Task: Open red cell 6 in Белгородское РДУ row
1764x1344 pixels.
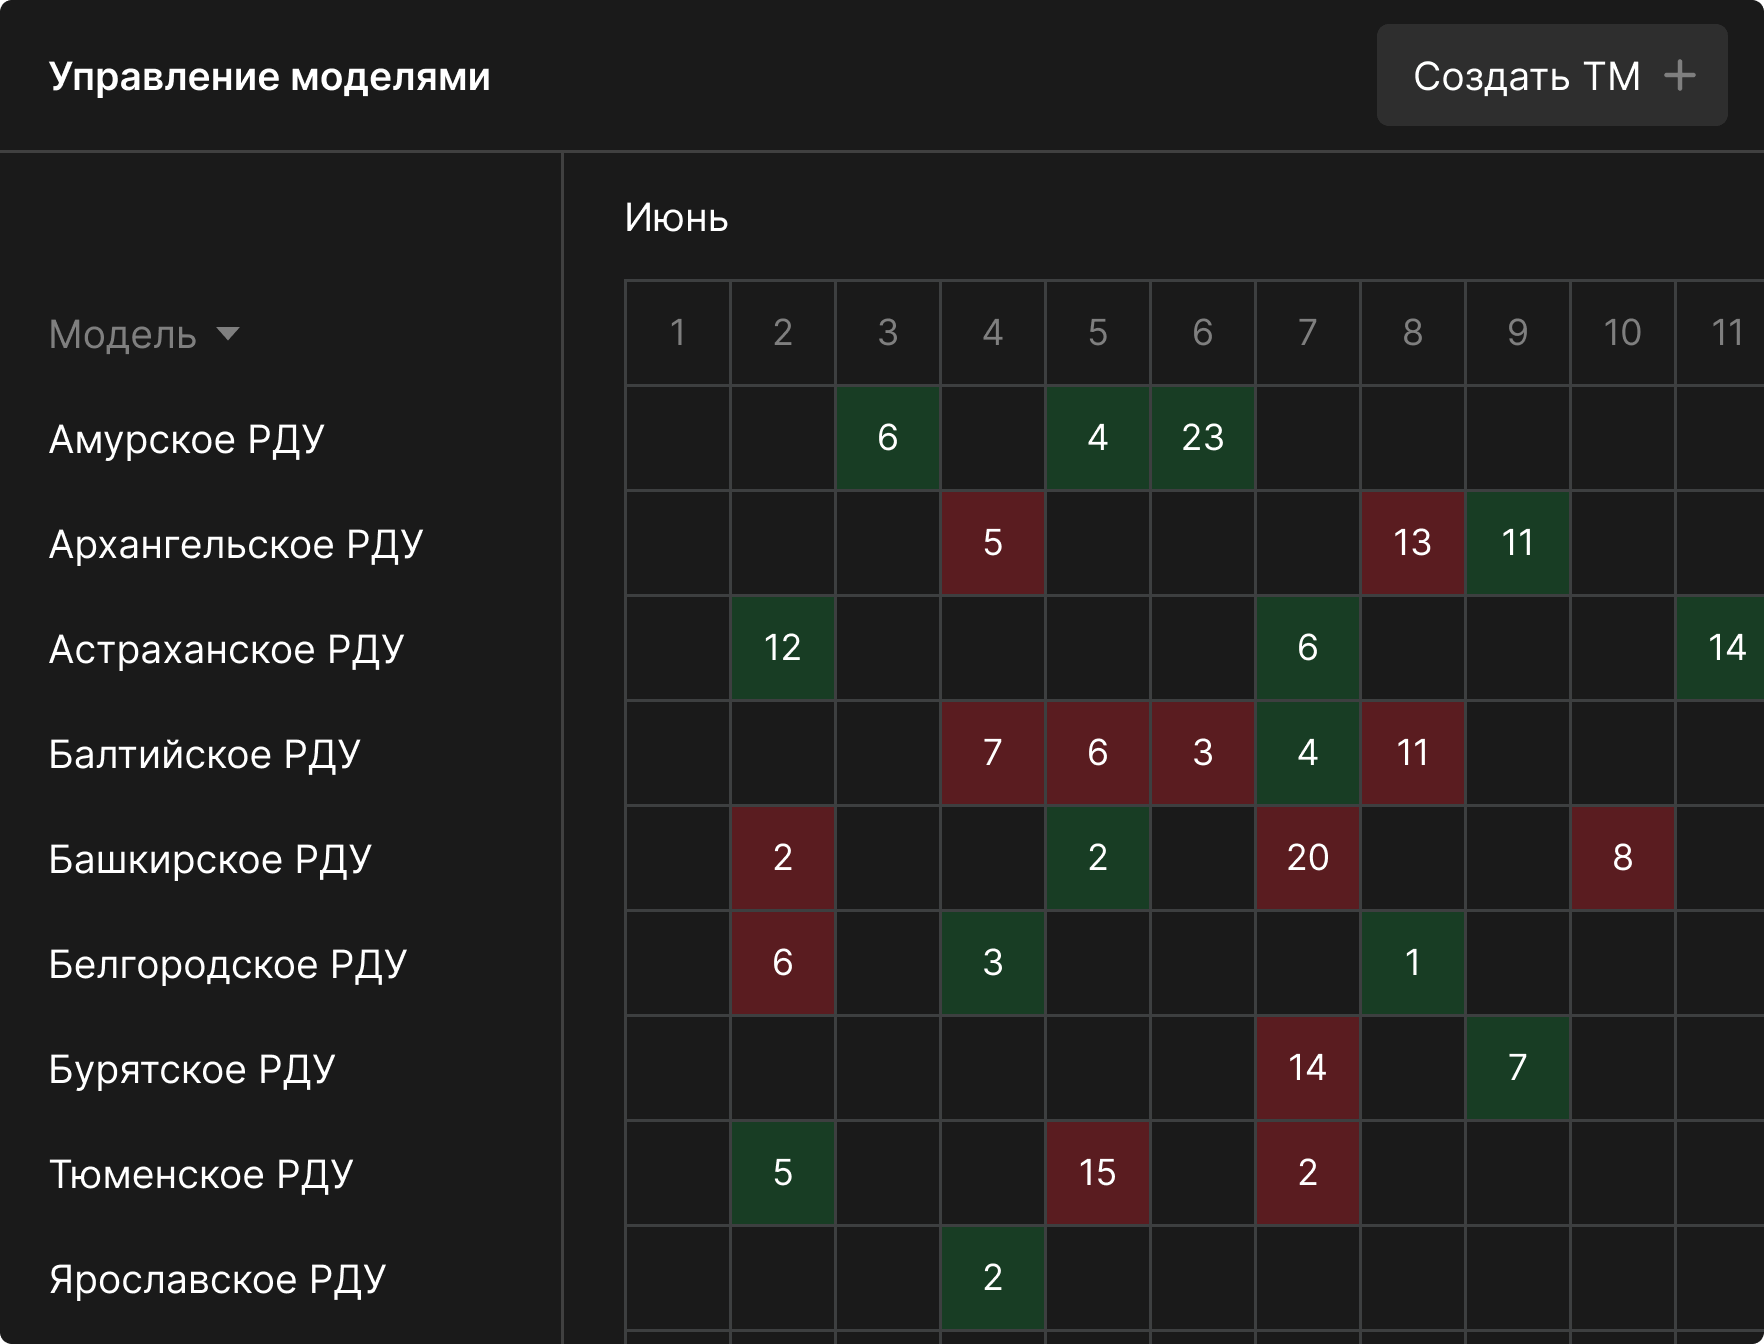Action: point(783,963)
